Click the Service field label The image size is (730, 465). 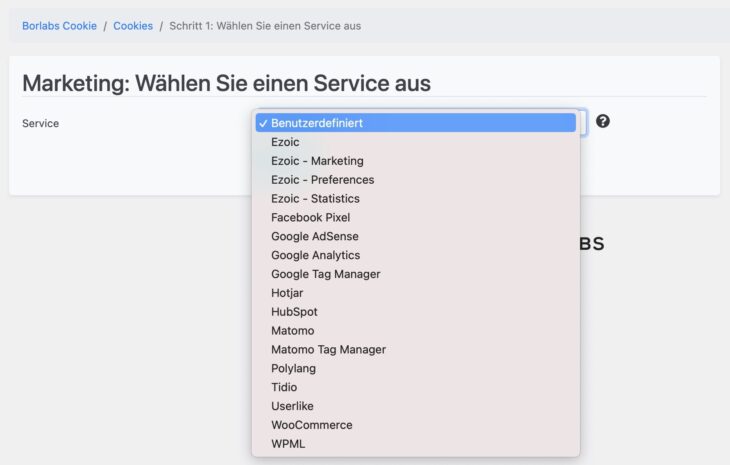pos(41,123)
